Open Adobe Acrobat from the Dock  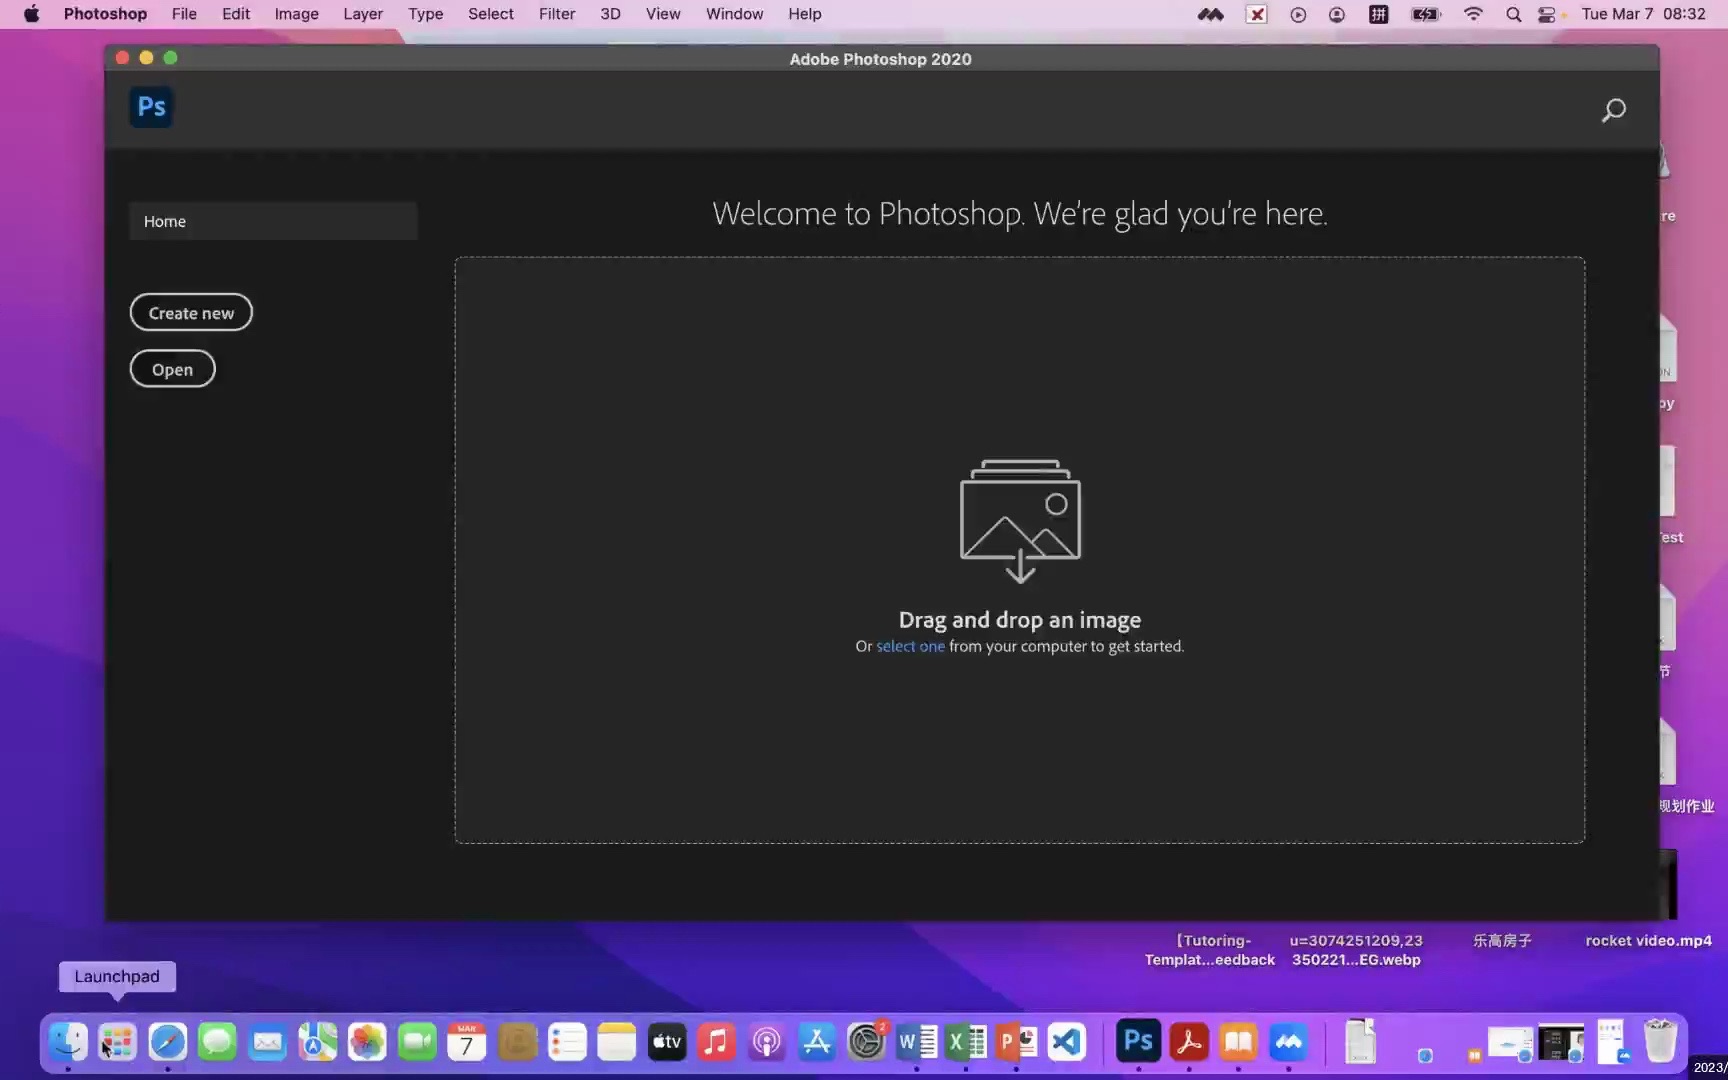pyautogui.click(x=1189, y=1042)
